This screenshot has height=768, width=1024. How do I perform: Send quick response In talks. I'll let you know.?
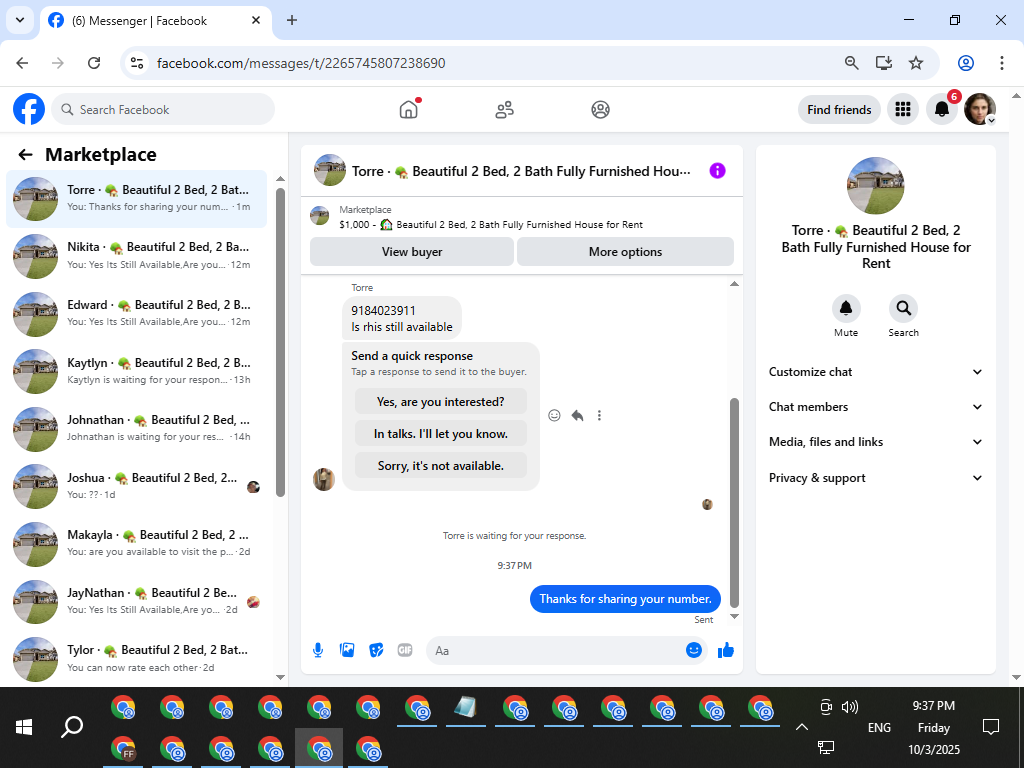point(441,434)
